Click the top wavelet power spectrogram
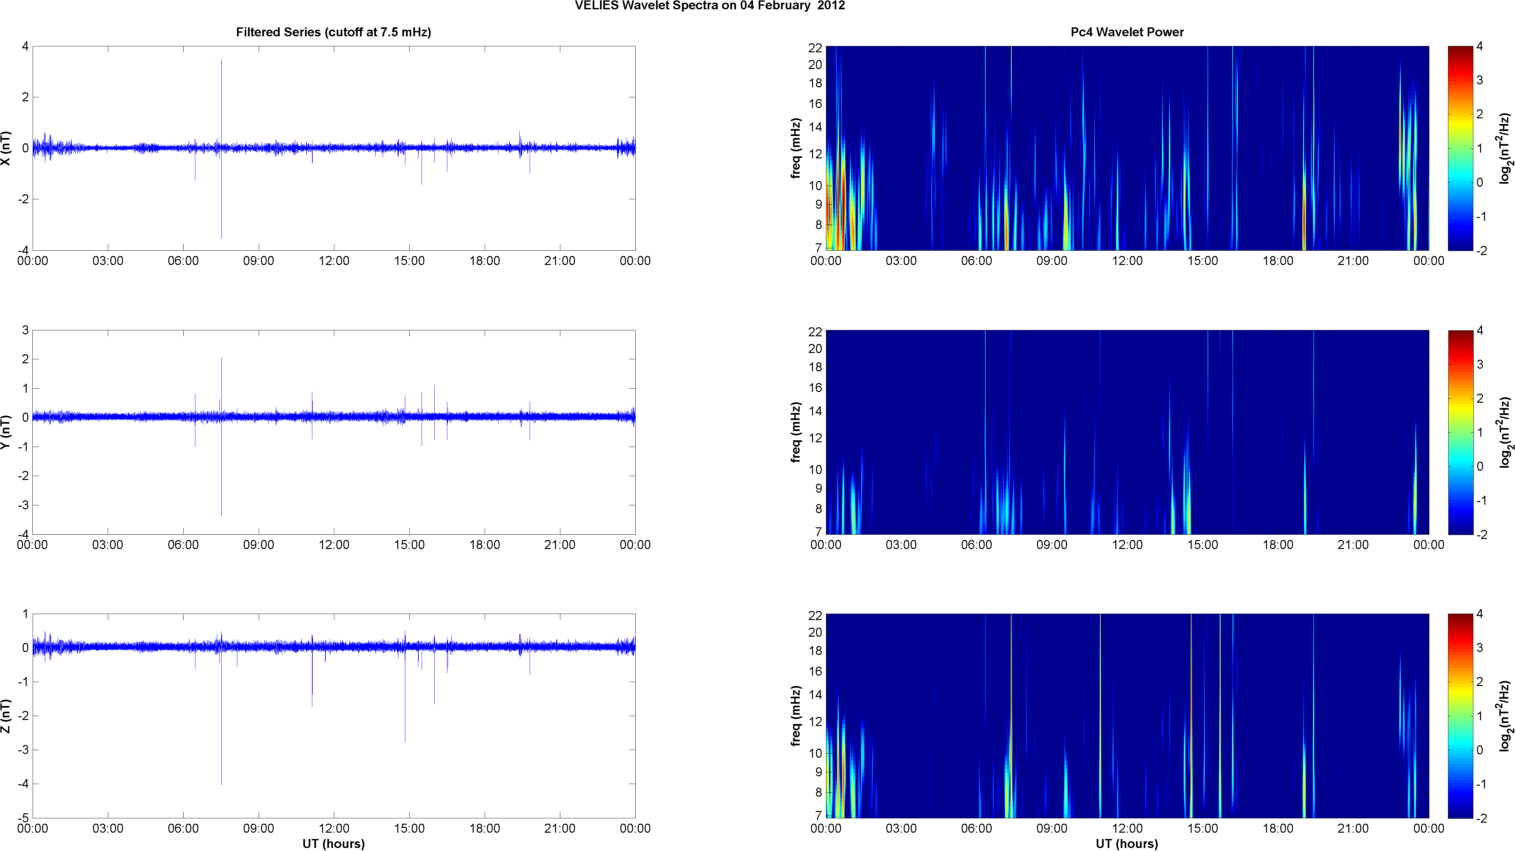Image resolution: width=1515 pixels, height=851 pixels. (x=1127, y=148)
